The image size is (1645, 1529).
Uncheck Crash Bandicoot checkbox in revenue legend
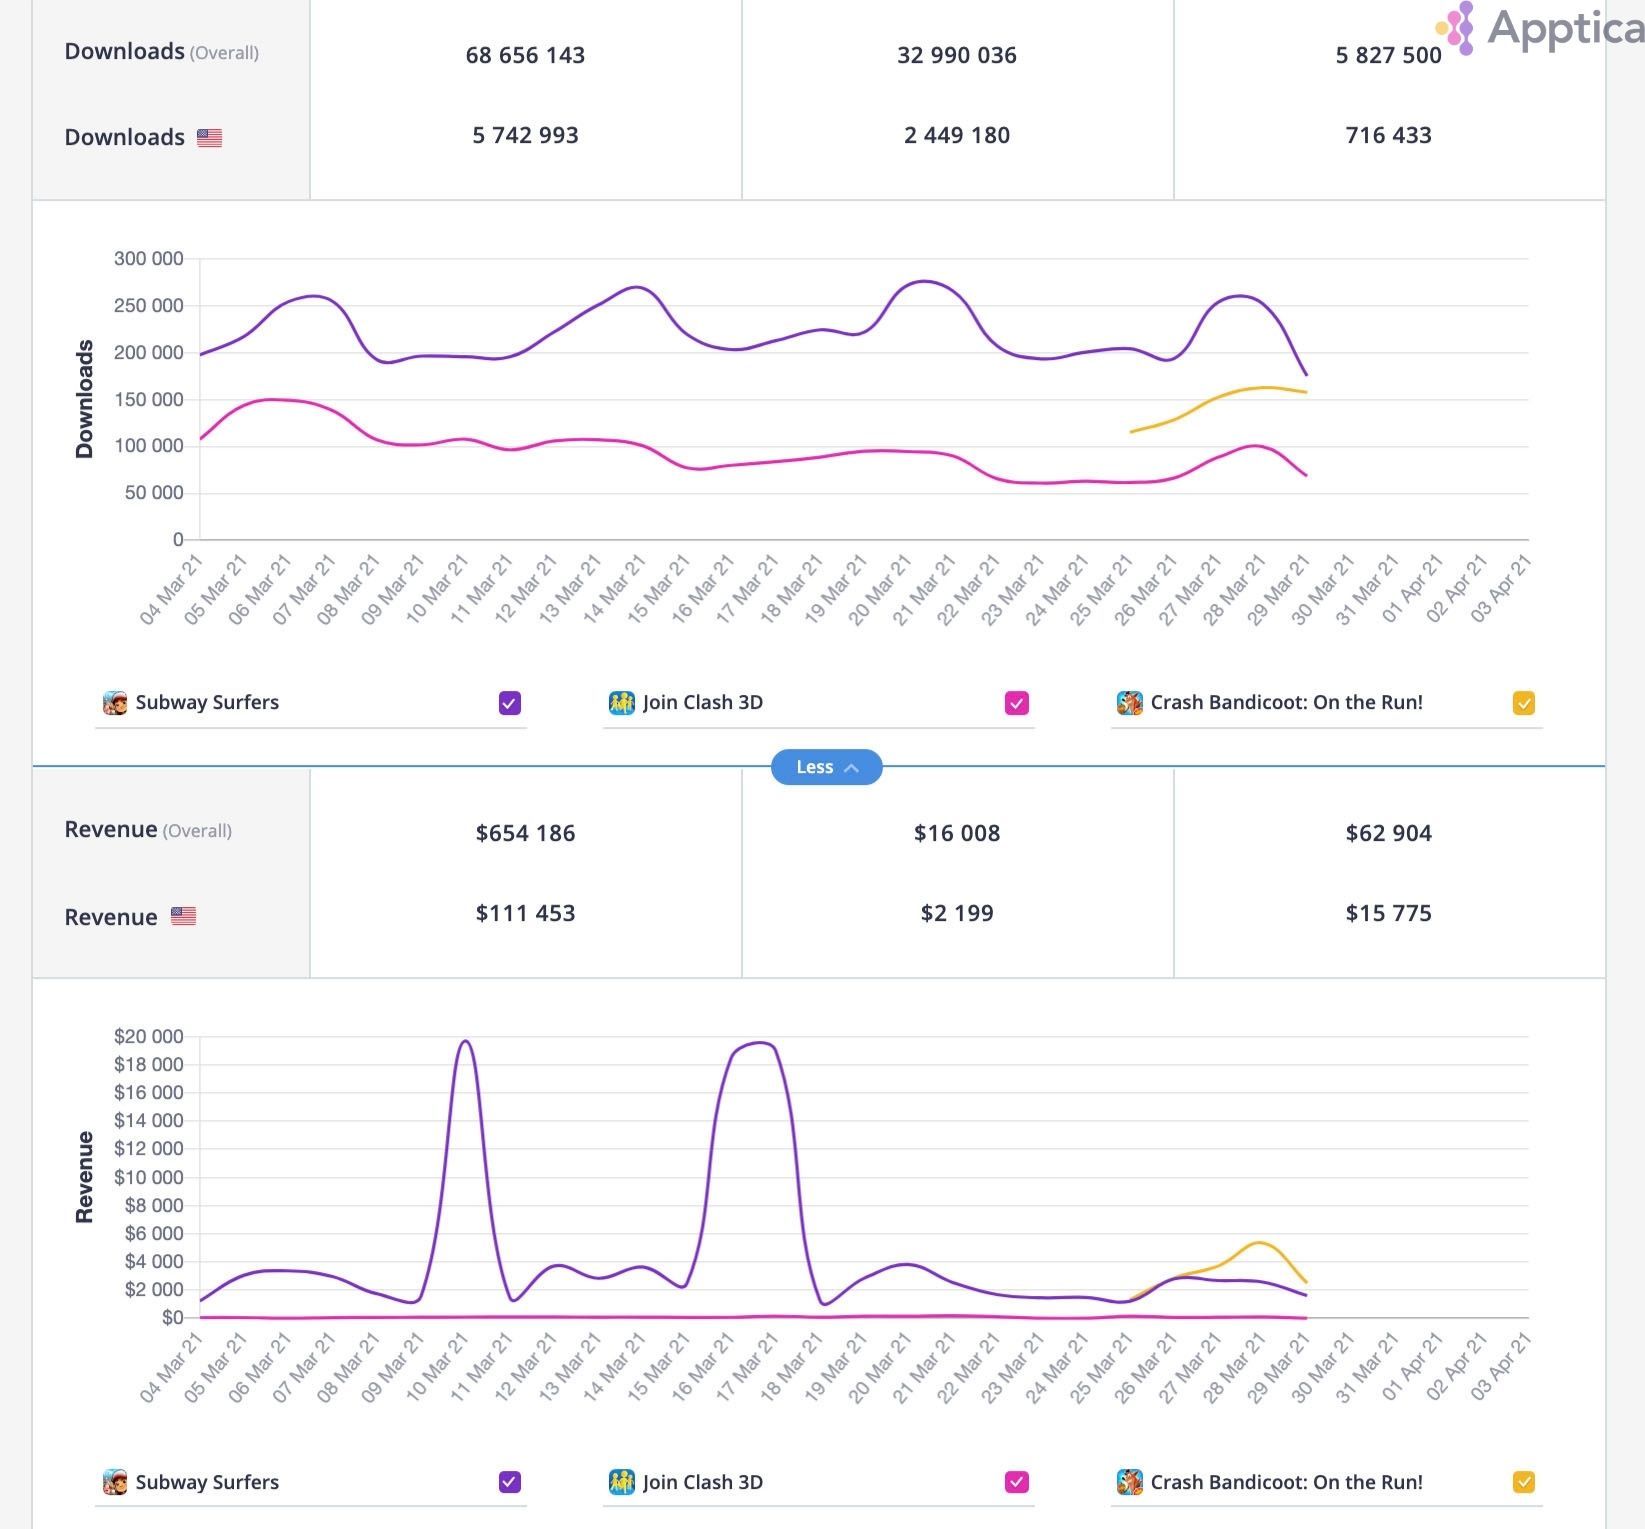[x=1524, y=1482]
